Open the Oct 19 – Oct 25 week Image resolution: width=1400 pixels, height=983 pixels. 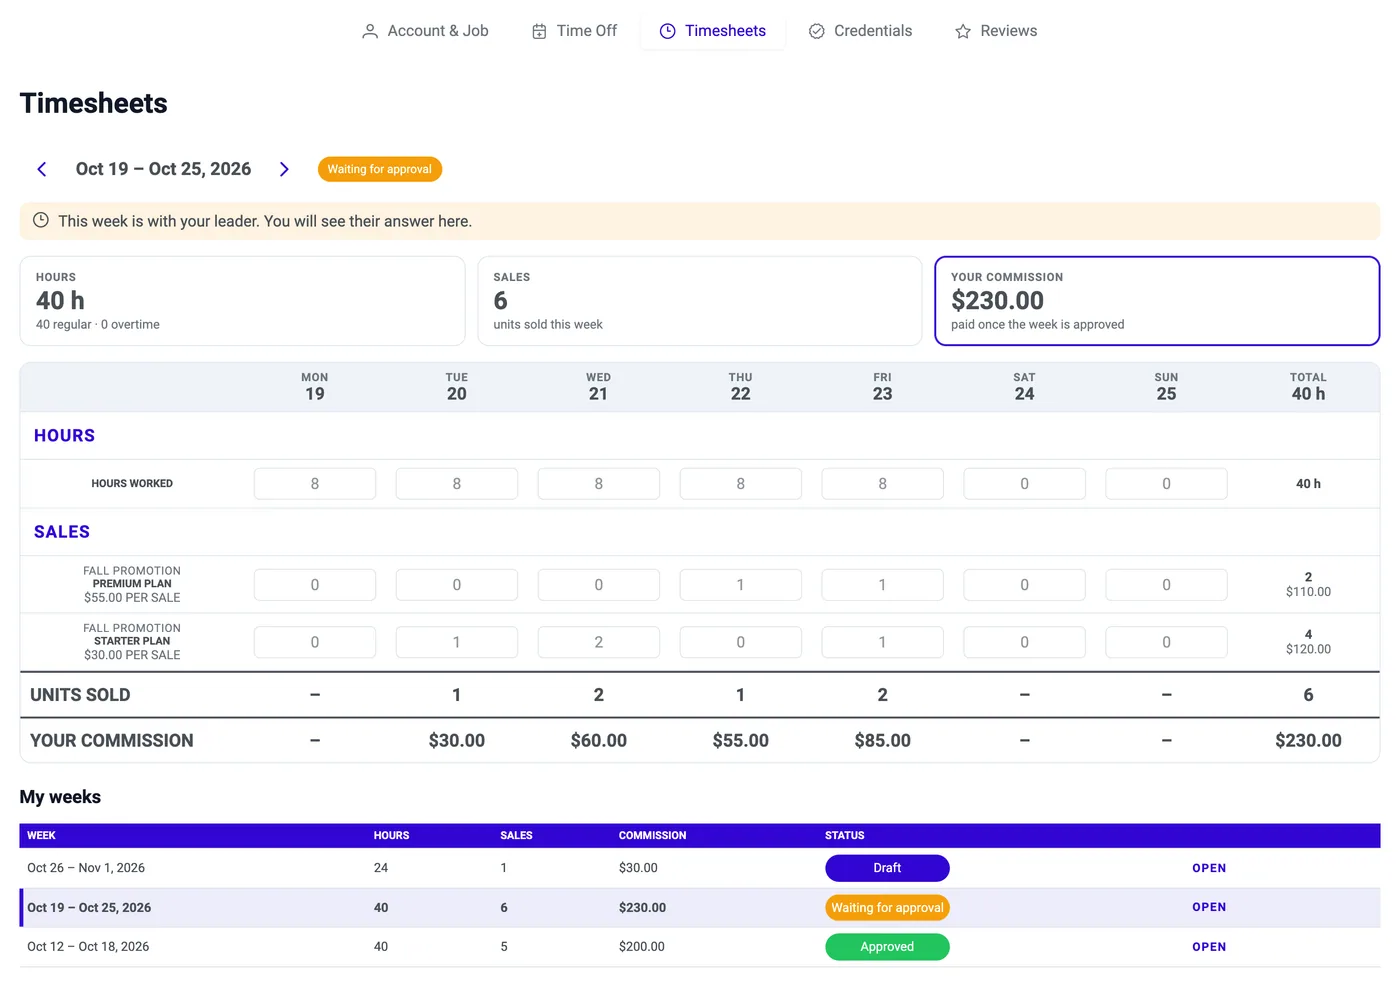click(1209, 907)
